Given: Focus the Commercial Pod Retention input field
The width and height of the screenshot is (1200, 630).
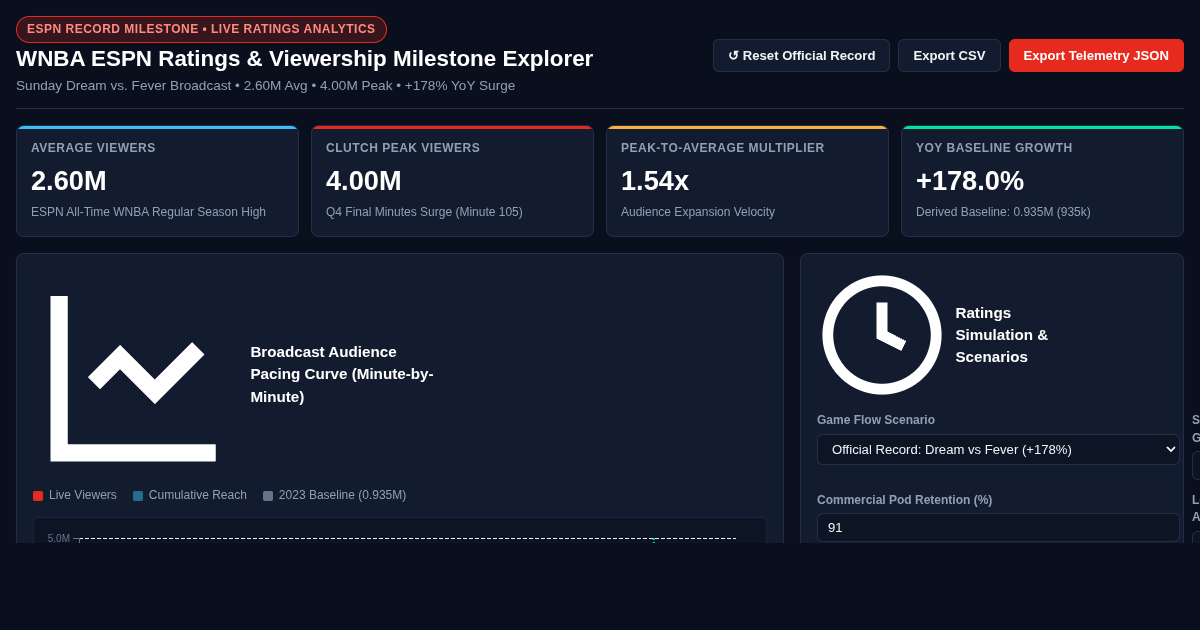Looking at the screenshot, I should click(998, 528).
